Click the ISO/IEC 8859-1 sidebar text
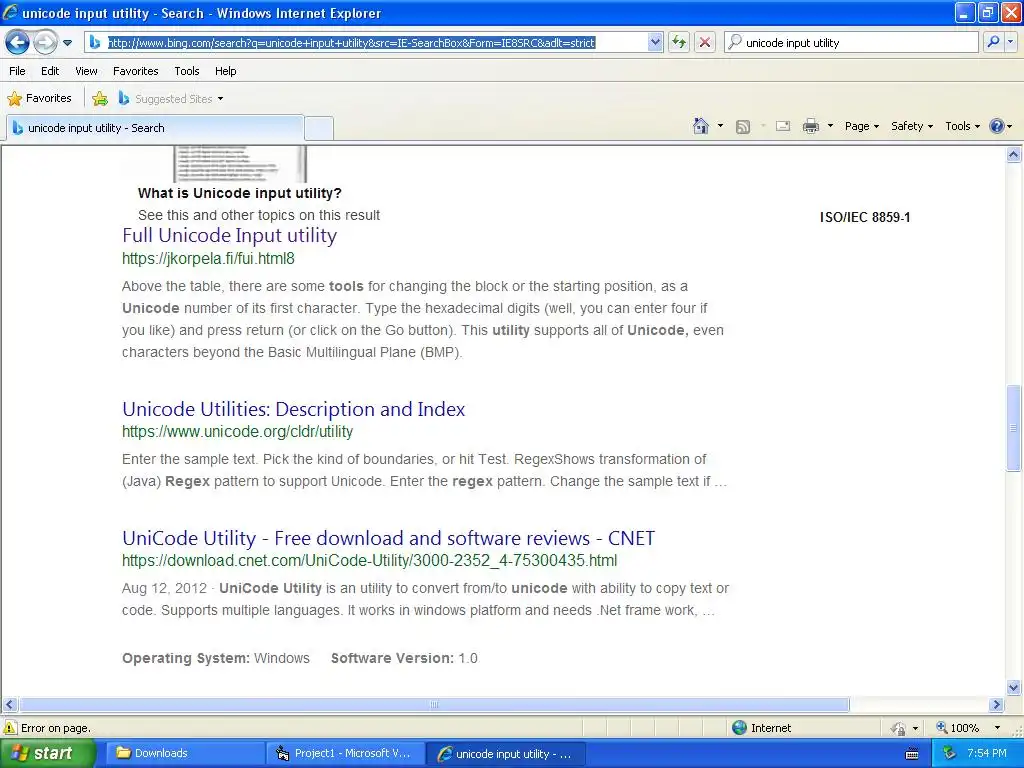1024x768 pixels. point(865,217)
